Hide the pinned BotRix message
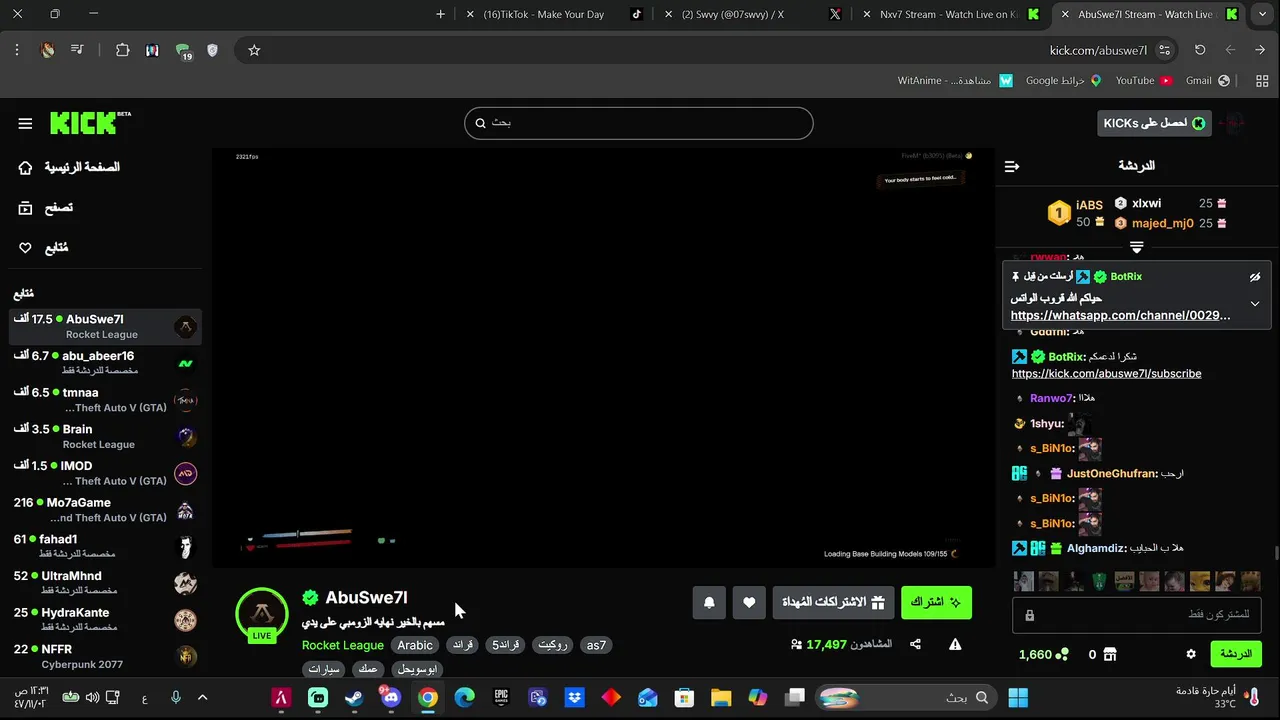 1255,277
